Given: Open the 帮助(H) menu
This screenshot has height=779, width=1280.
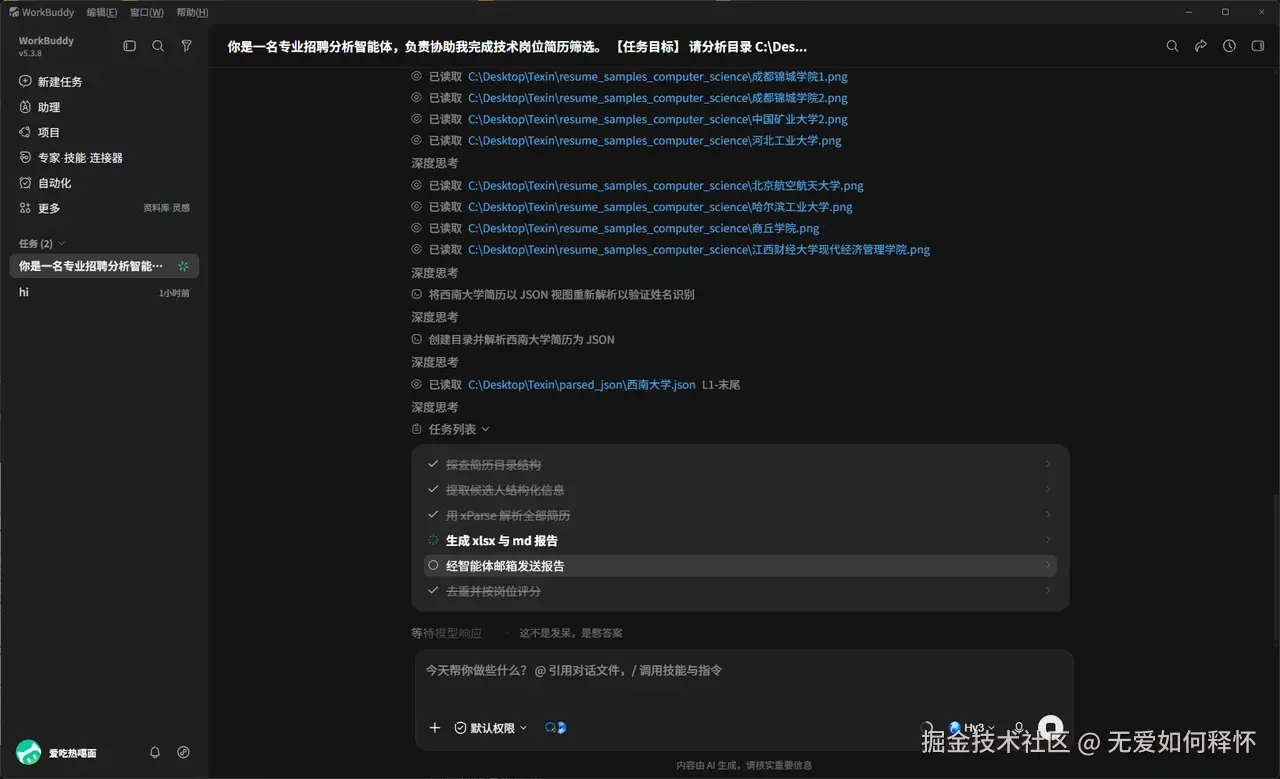Looking at the screenshot, I should (192, 12).
